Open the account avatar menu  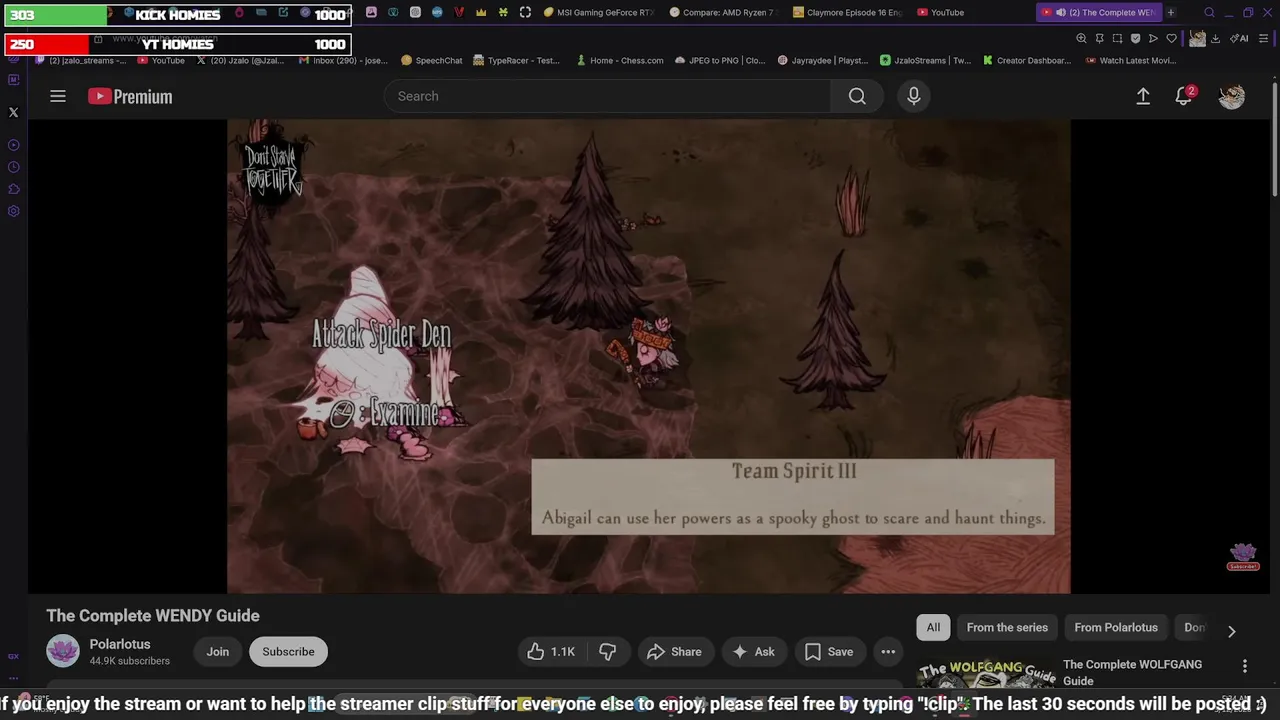1232,96
